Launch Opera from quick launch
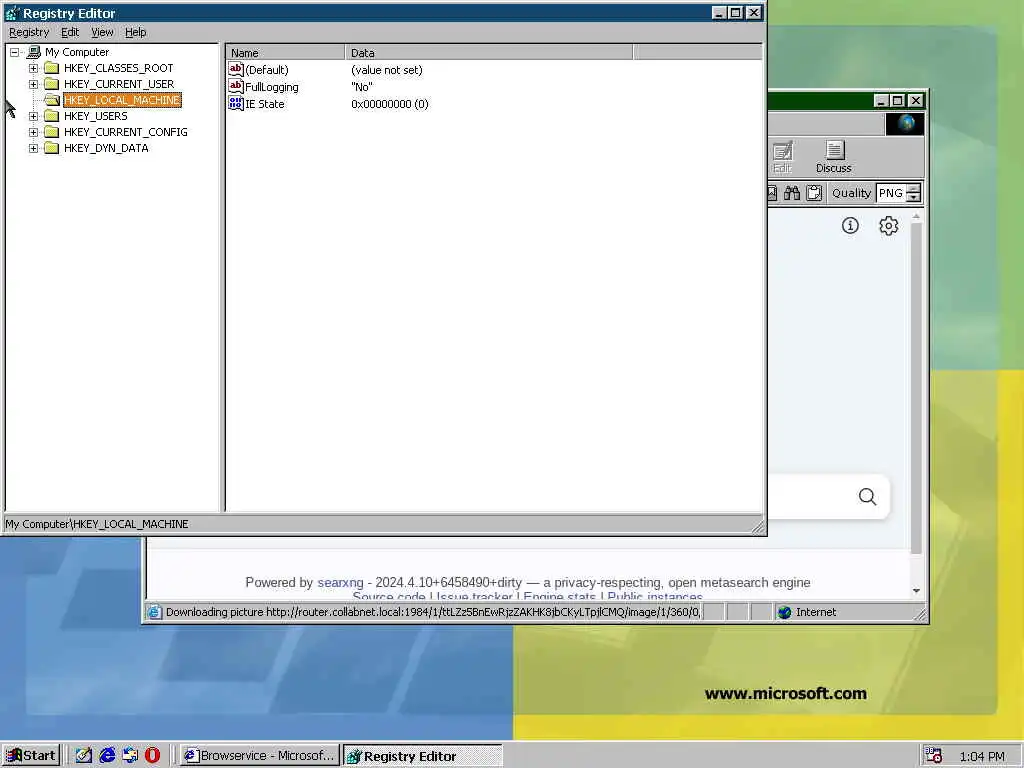1024x768 pixels. [x=152, y=756]
